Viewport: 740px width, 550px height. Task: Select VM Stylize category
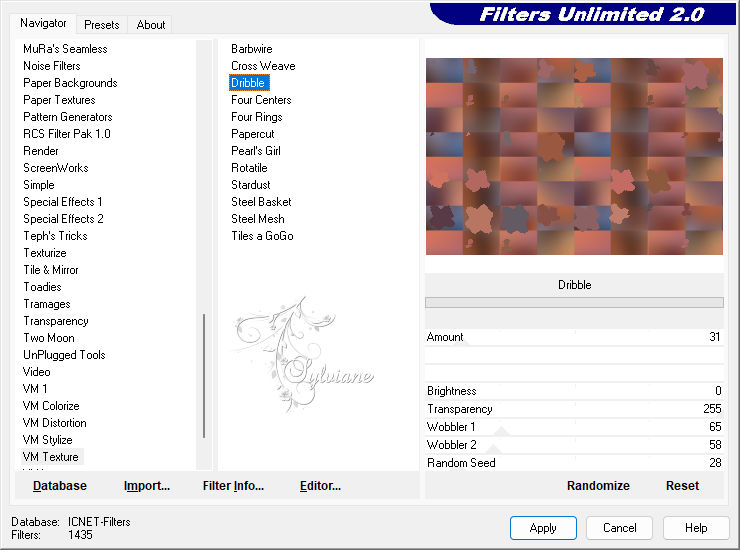[48, 440]
